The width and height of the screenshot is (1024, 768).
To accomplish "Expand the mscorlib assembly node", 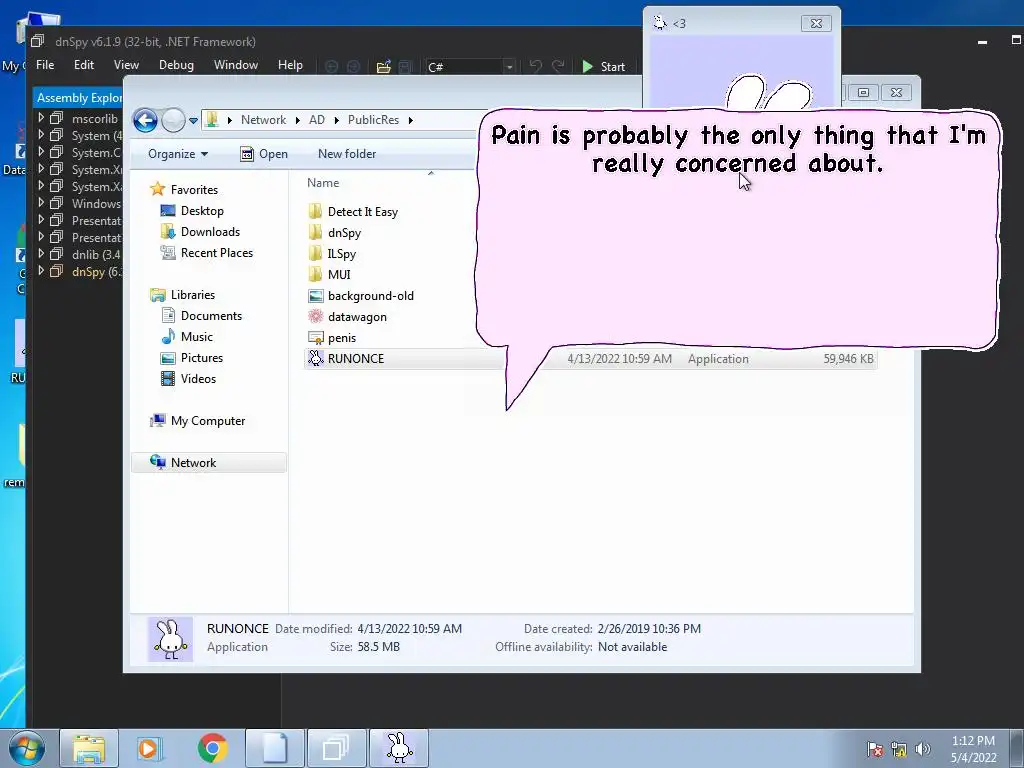I will pos(41,118).
